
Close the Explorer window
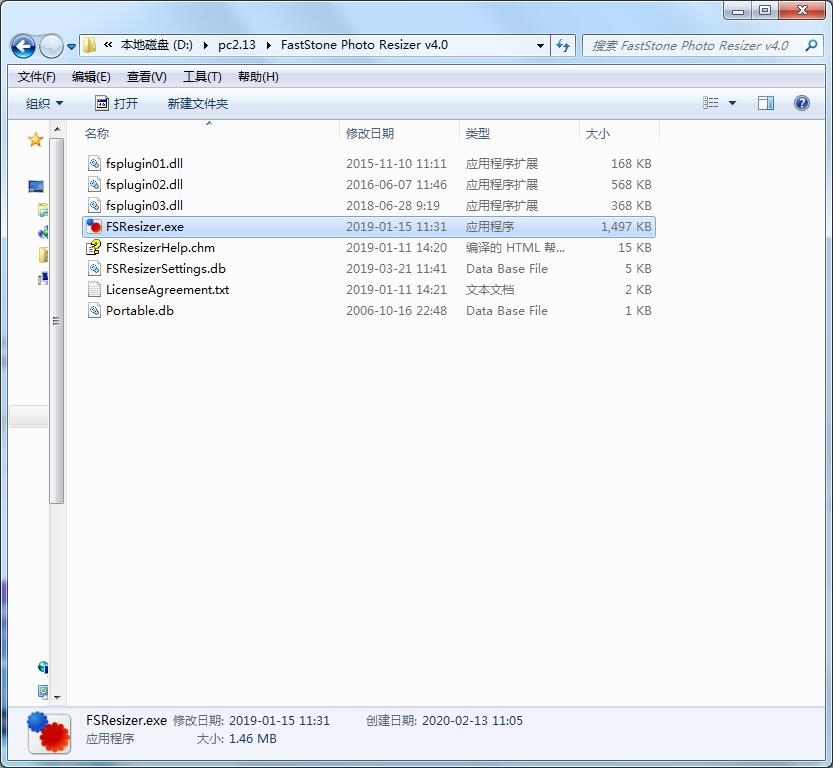[x=802, y=10]
